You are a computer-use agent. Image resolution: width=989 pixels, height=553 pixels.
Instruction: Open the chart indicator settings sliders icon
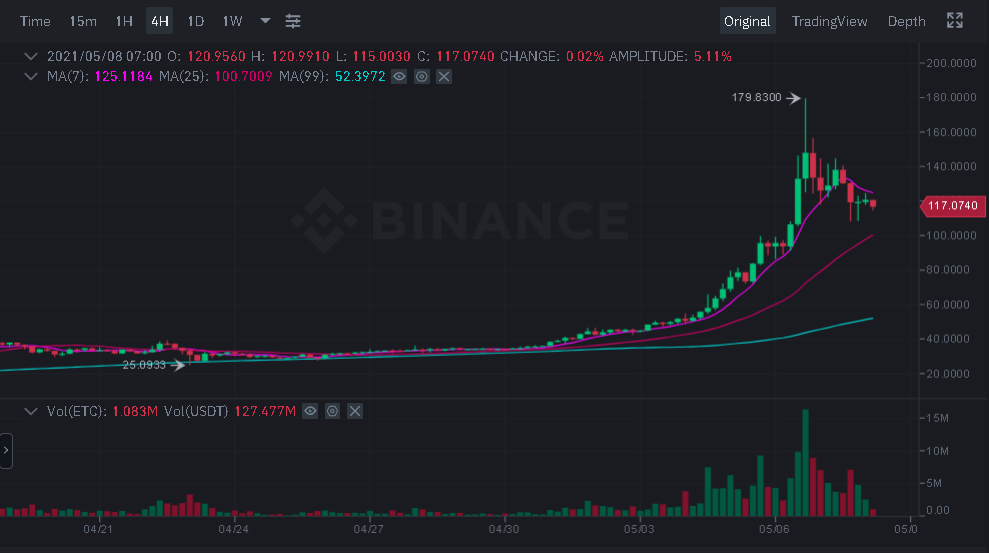click(293, 21)
